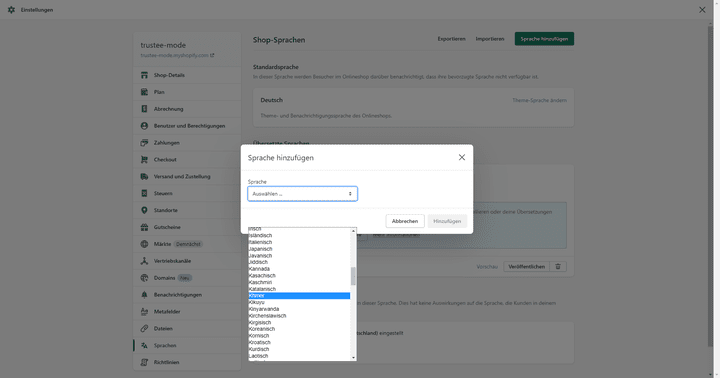Screen dimensions: 720x378
Task: Click the Checkout cart icon
Action: coord(144,159)
